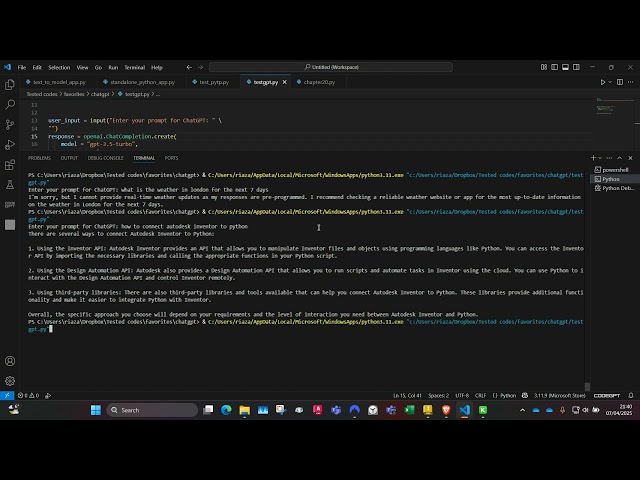Expand the run options dropdown arrow

[610, 82]
